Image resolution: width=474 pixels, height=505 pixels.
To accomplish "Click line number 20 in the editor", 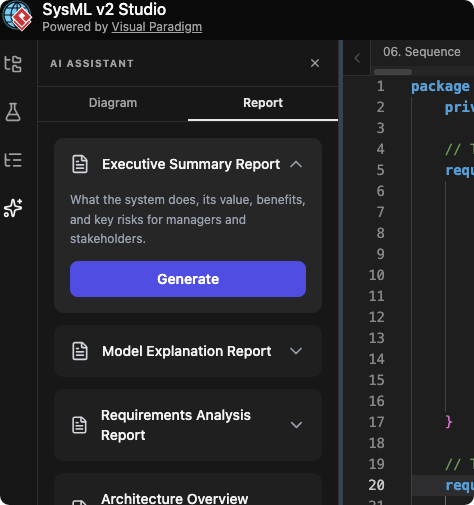I will tap(377, 485).
